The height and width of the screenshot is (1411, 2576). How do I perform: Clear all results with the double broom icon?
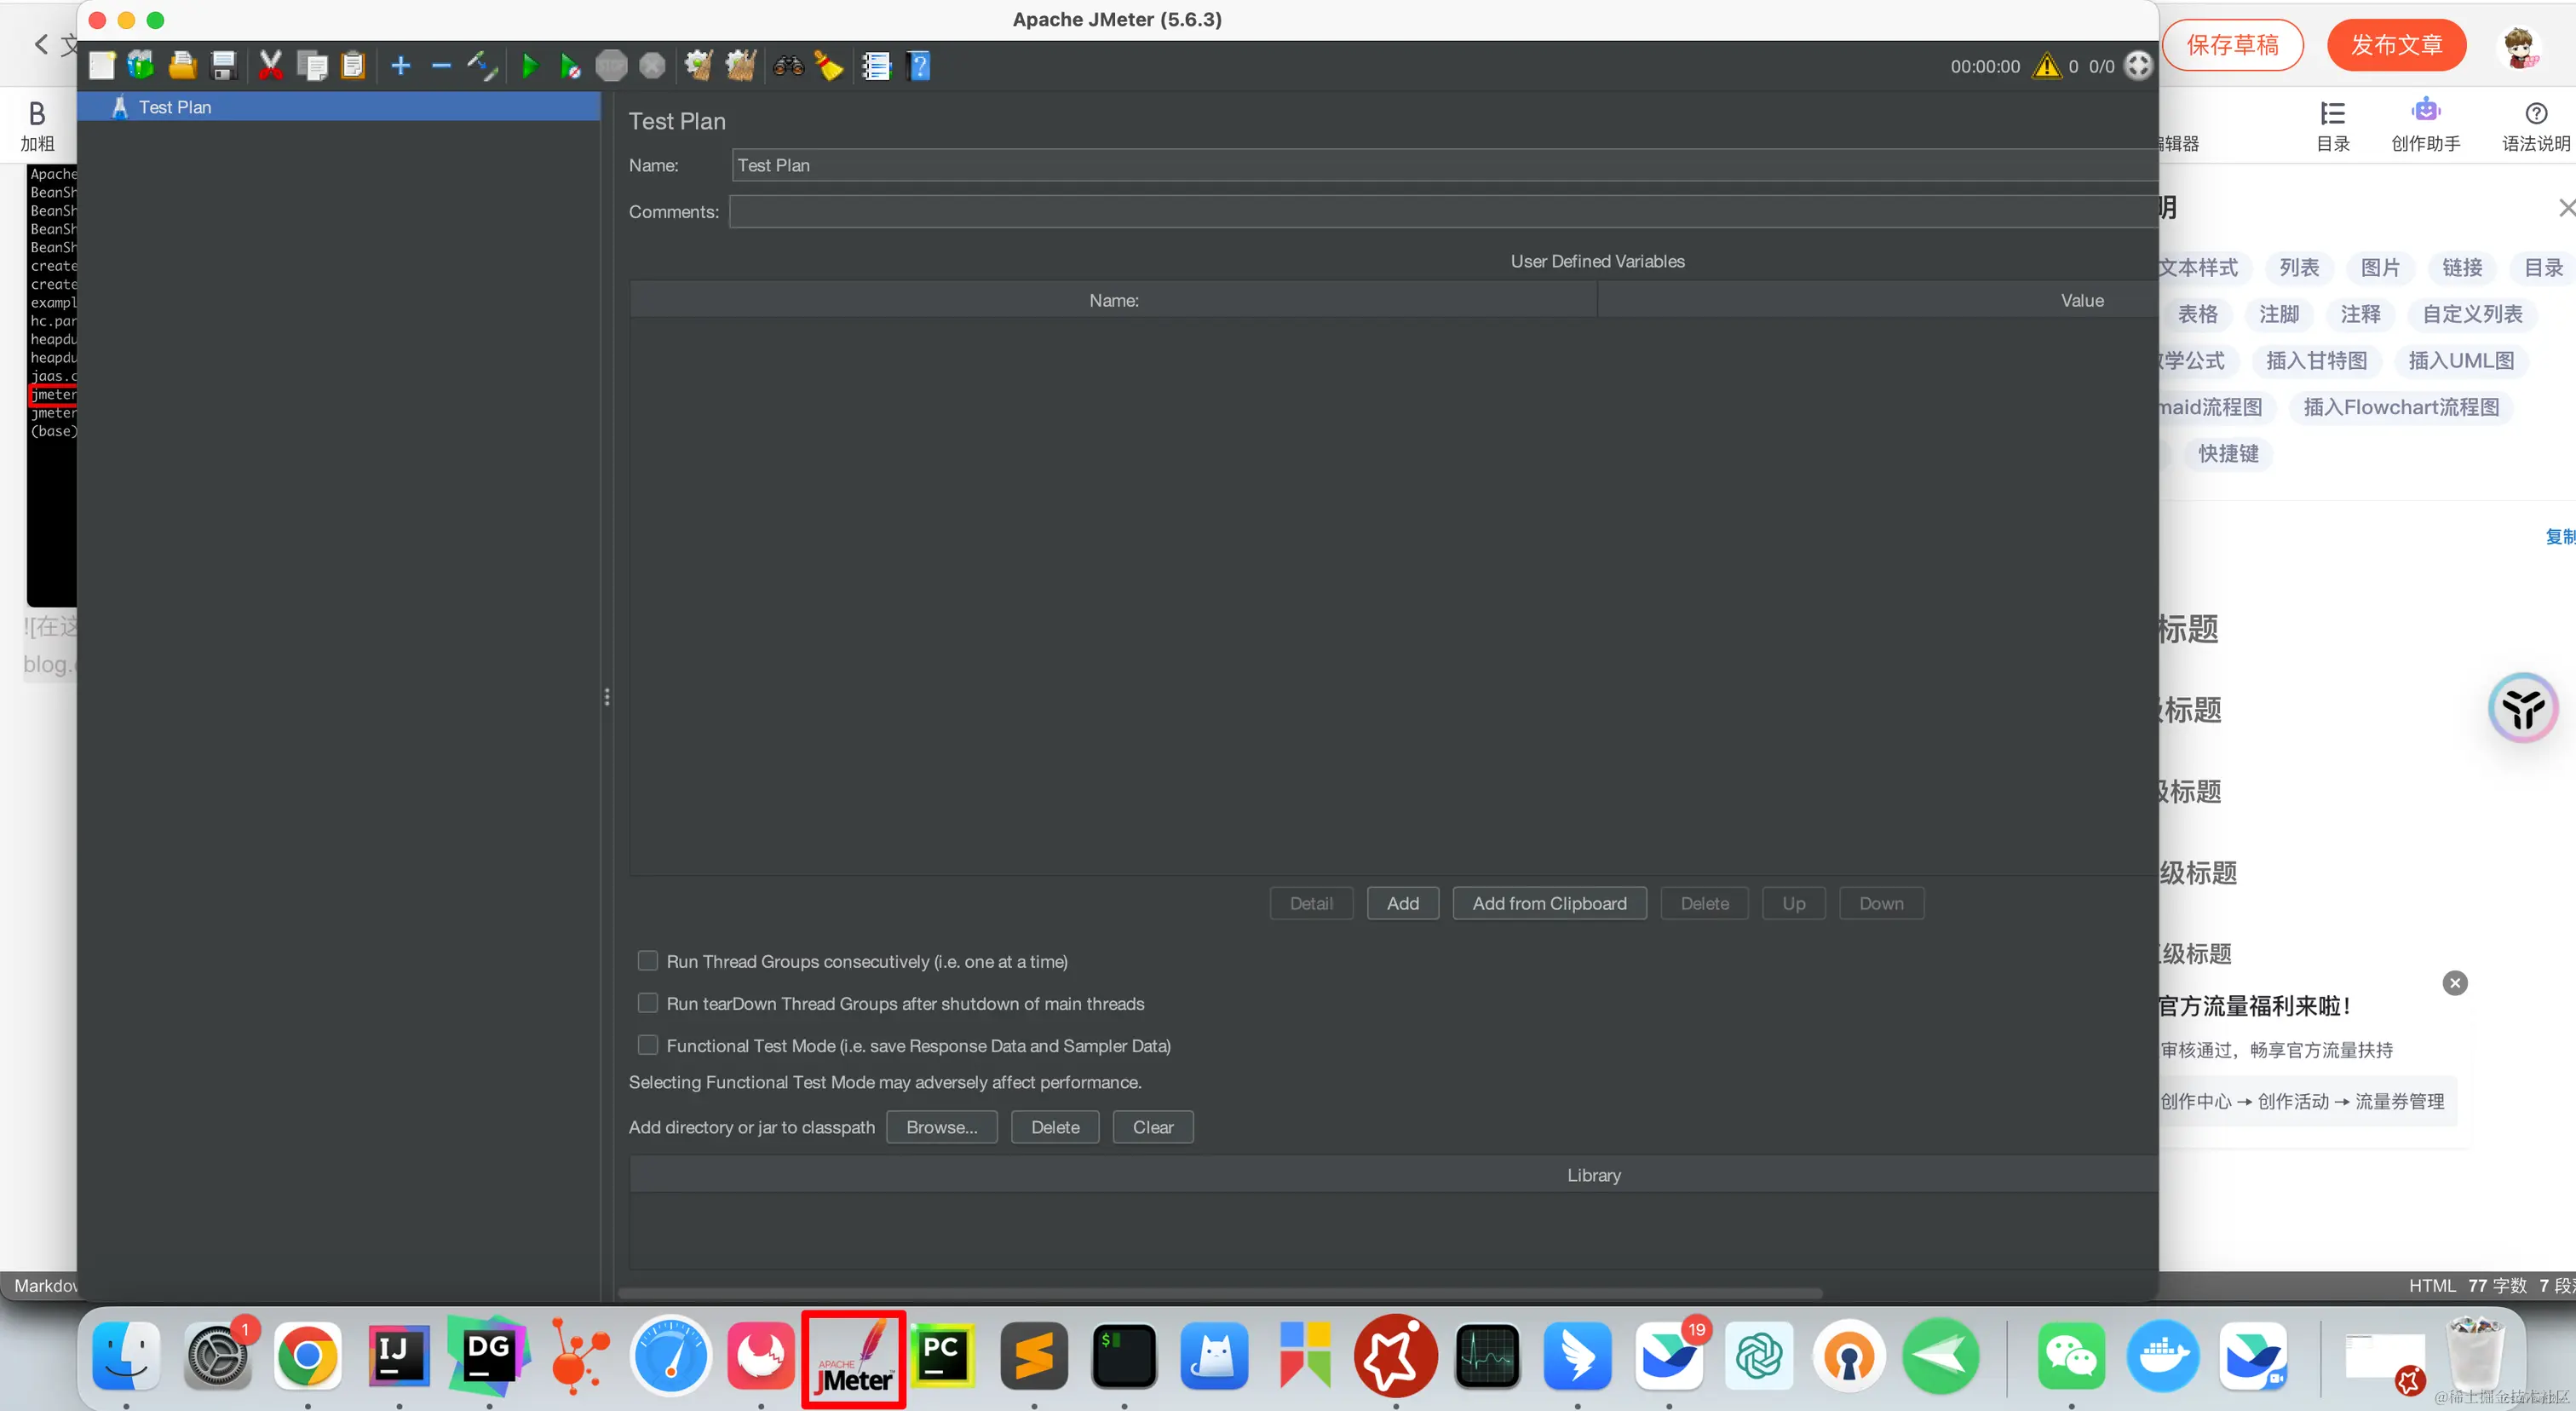(x=740, y=66)
